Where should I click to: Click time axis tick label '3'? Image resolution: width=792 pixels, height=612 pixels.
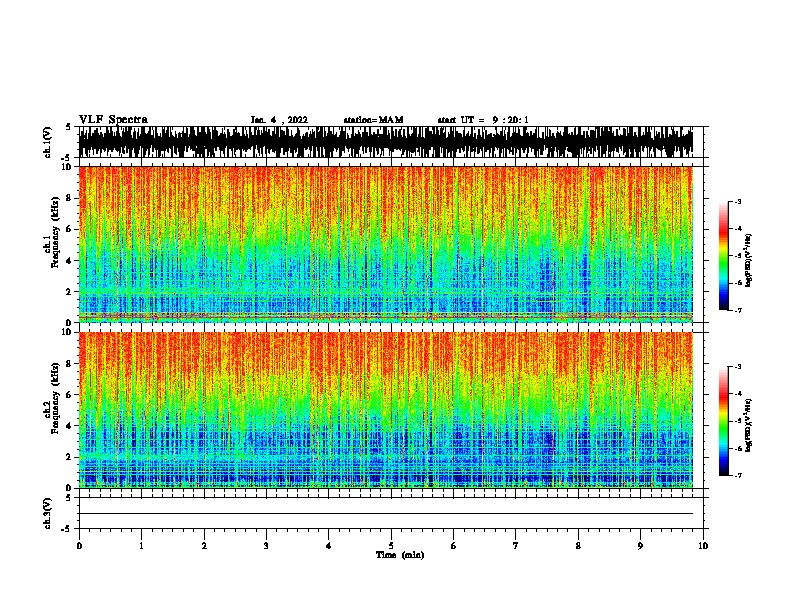click(x=266, y=546)
